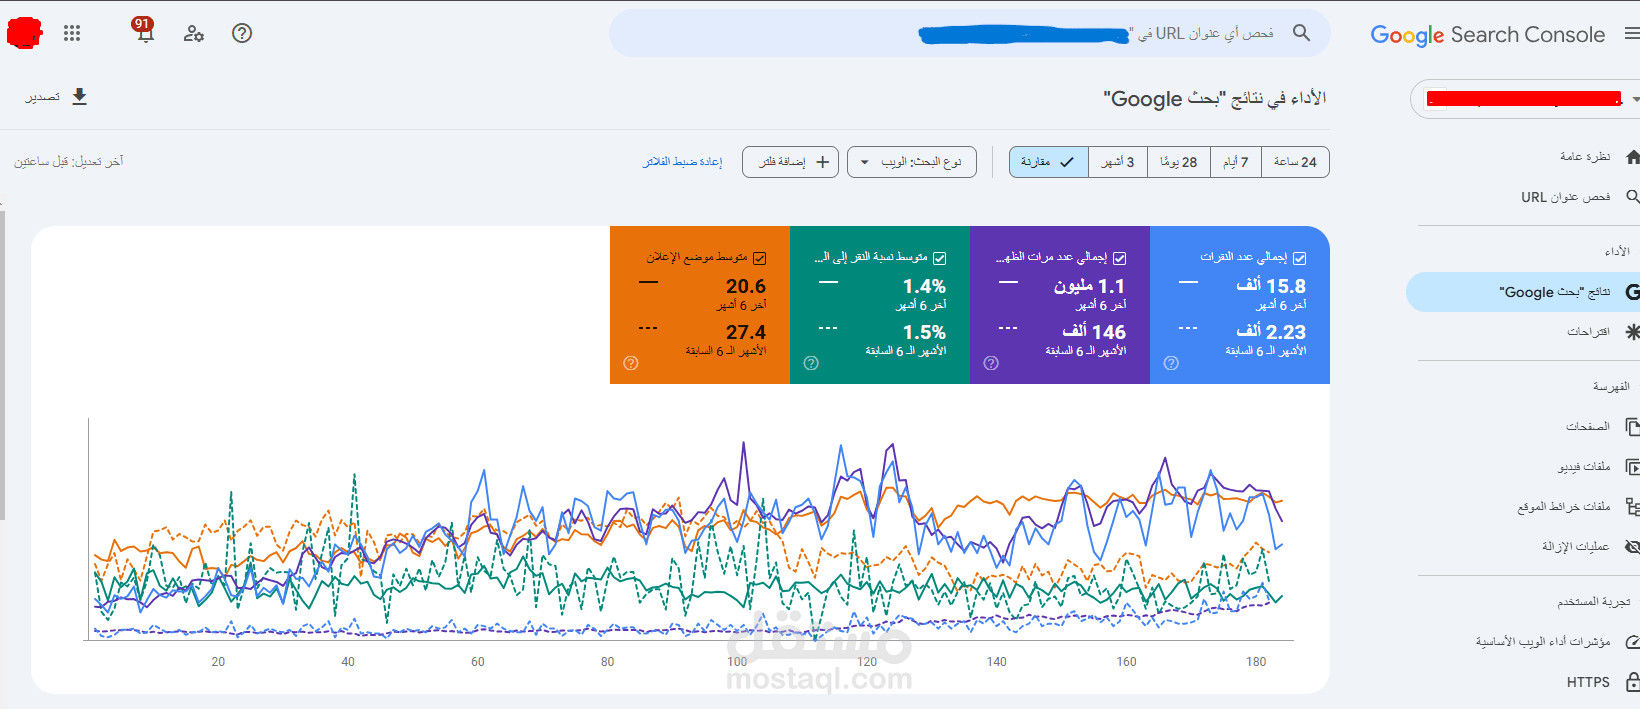
Task: Open نظرة عامة in sidebar
Action: [1585, 157]
